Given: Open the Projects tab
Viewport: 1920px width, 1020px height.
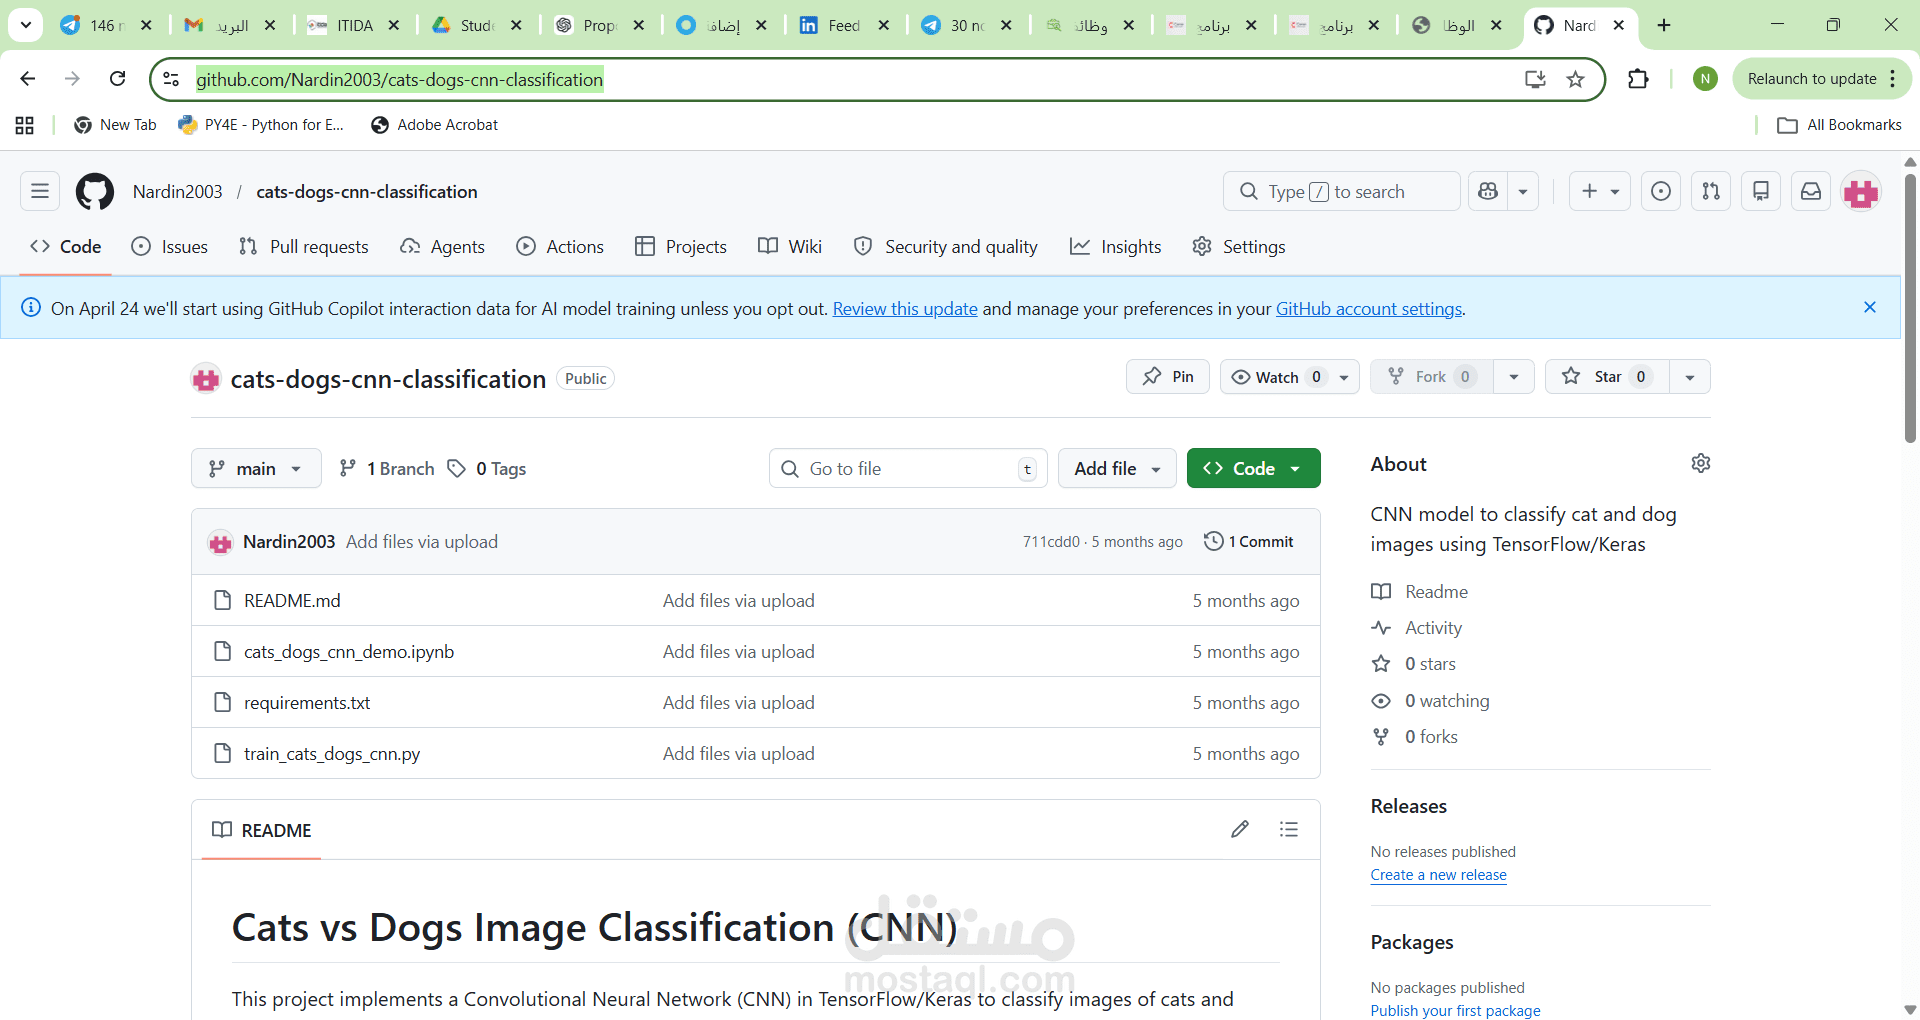Looking at the screenshot, I should tap(681, 247).
